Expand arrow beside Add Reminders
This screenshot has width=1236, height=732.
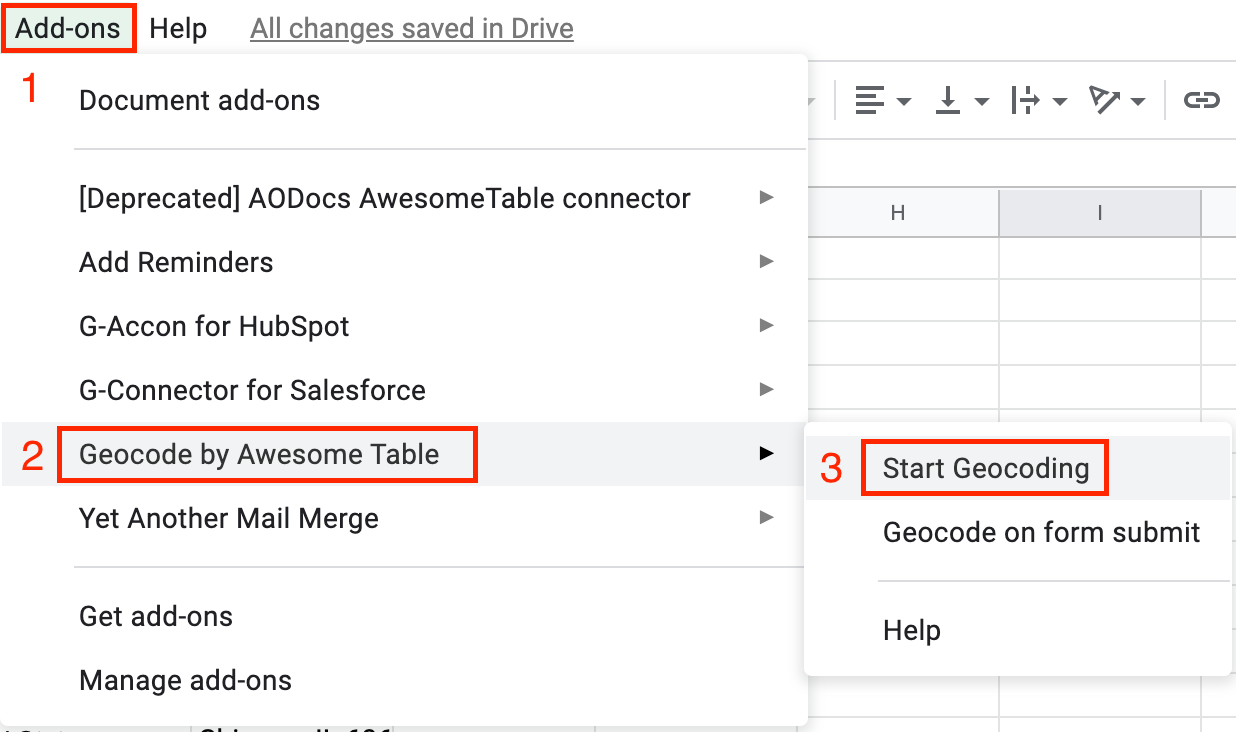click(767, 262)
